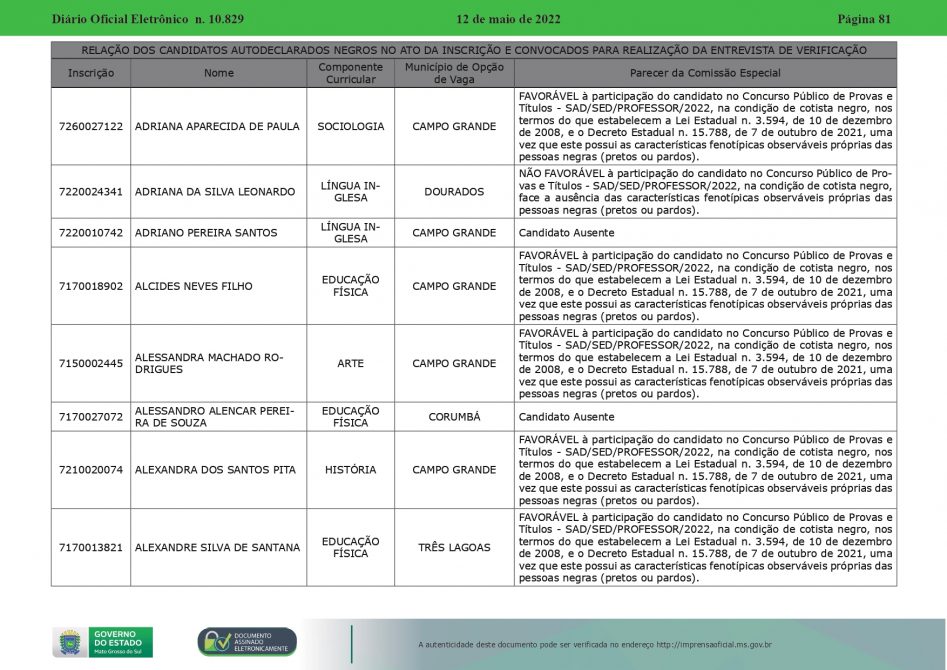
Task: Select inscription number 7260027122
Action: pos(91,127)
